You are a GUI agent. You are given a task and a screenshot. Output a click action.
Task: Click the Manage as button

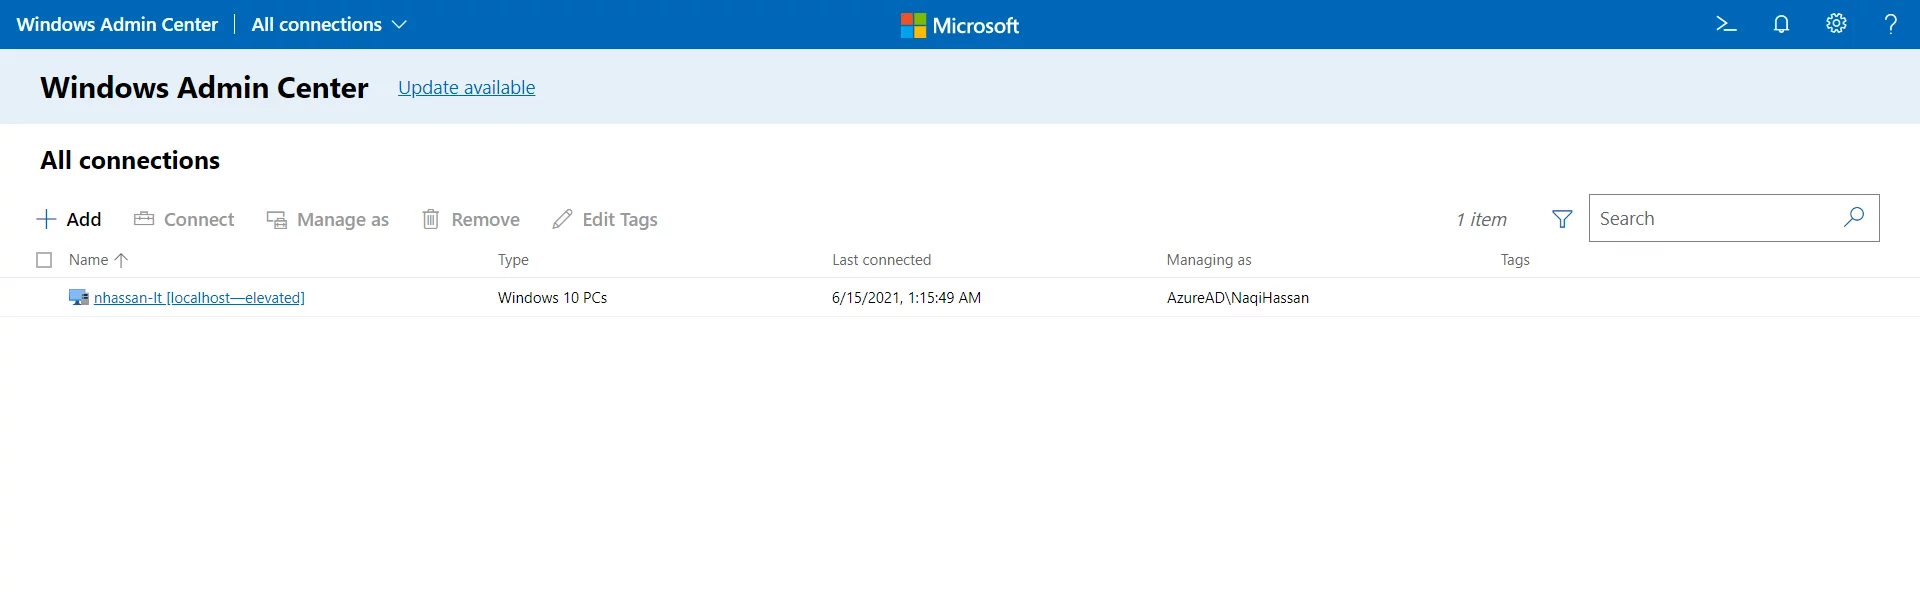click(x=328, y=219)
